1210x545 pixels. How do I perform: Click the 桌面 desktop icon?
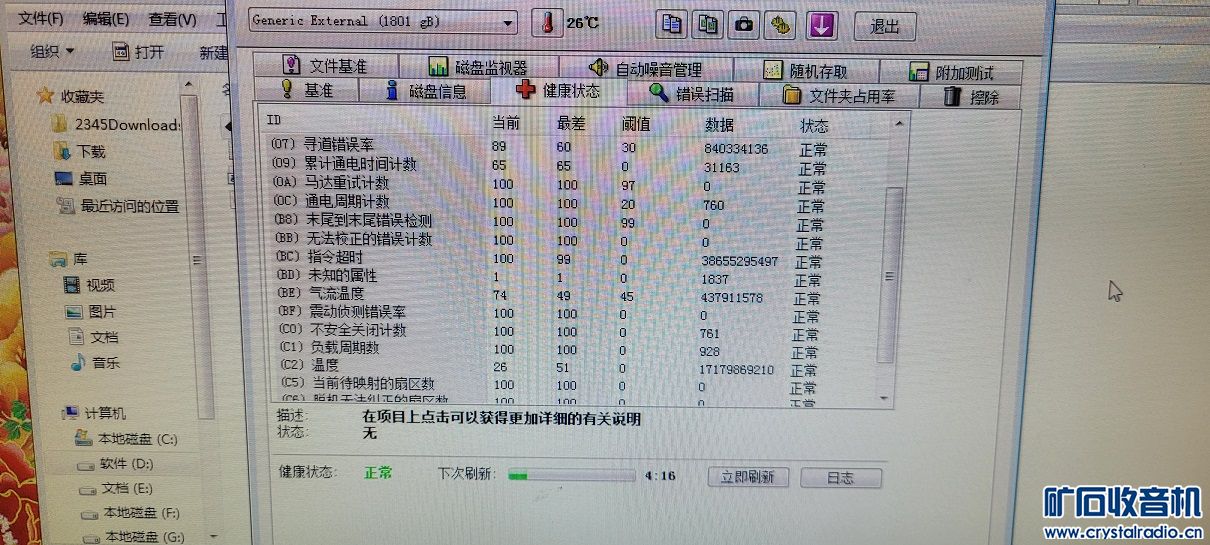[63, 179]
